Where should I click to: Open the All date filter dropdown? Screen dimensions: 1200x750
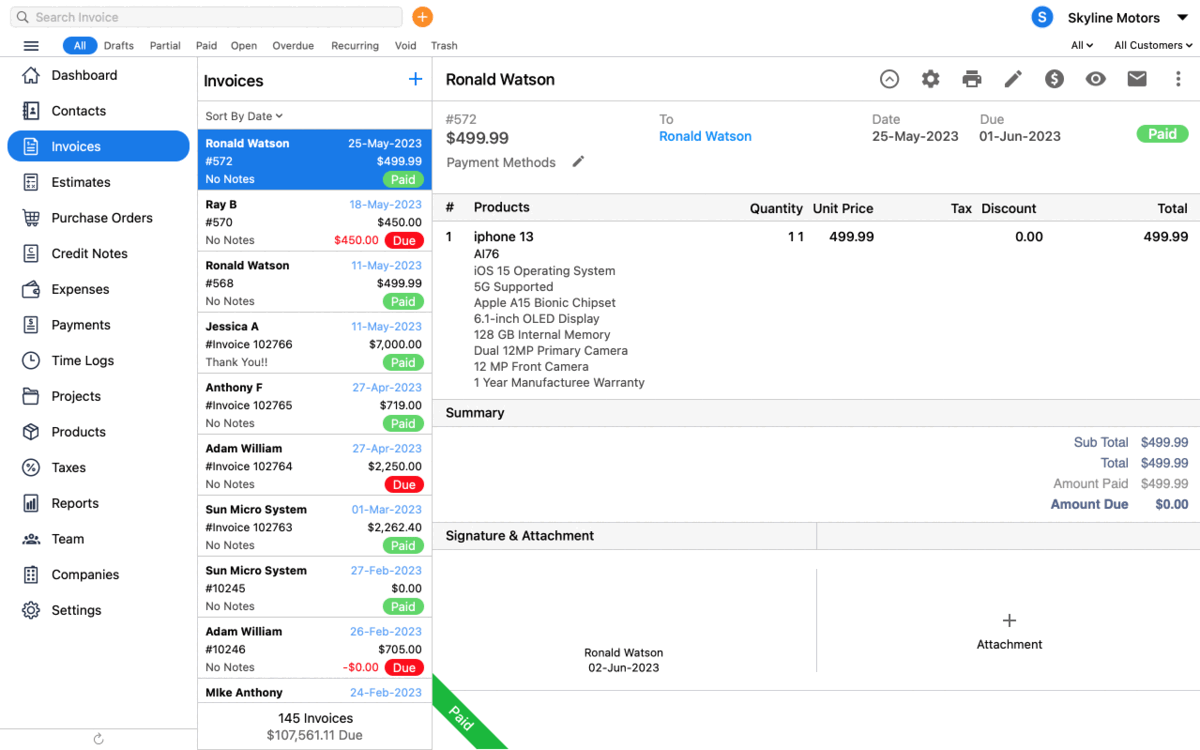(1082, 45)
